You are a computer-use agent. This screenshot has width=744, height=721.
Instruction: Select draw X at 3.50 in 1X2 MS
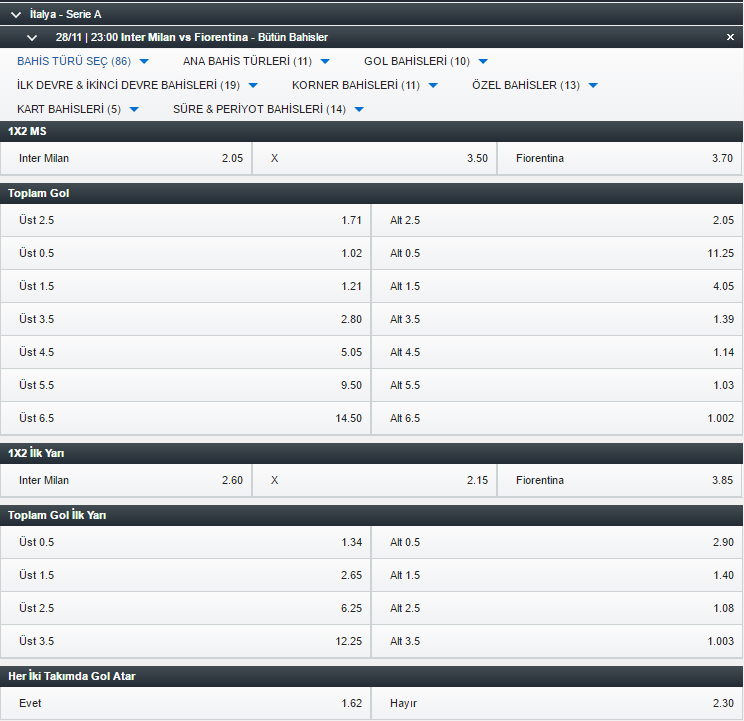pos(374,158)
